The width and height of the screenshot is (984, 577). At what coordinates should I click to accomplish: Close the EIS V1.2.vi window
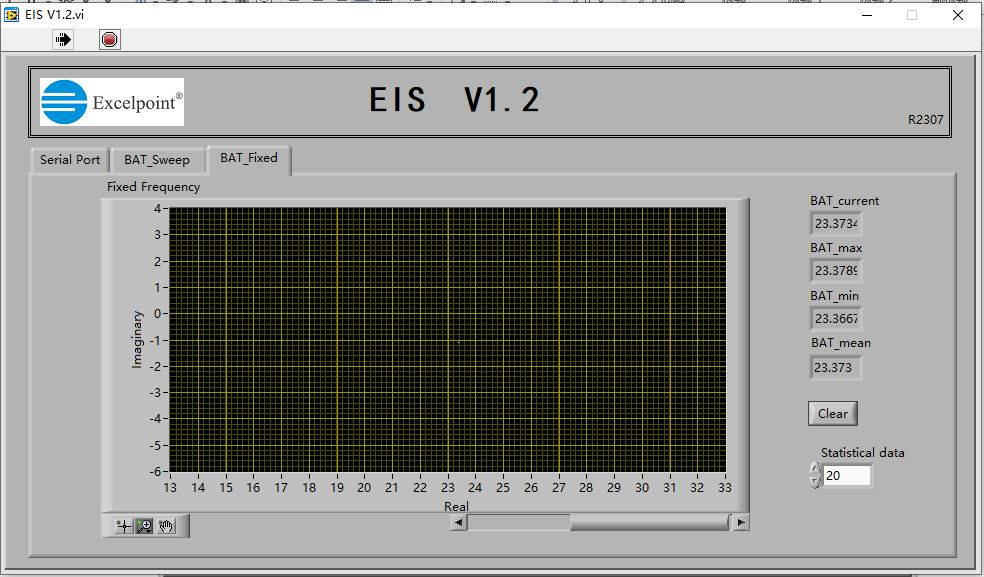coord(958,15)
